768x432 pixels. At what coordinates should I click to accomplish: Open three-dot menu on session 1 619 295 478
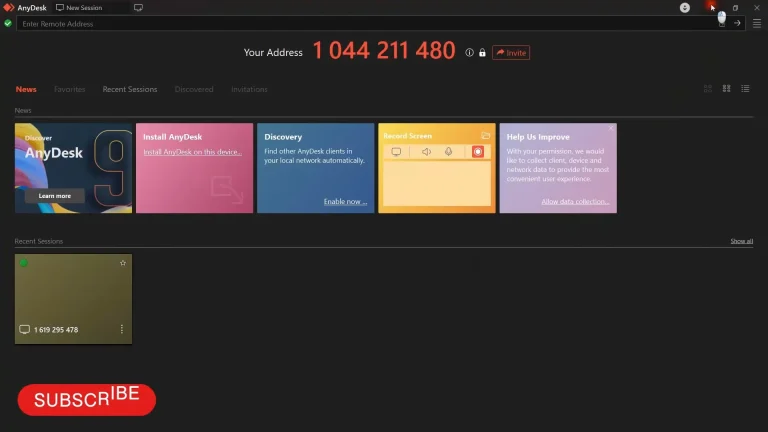tap(121, 329)
